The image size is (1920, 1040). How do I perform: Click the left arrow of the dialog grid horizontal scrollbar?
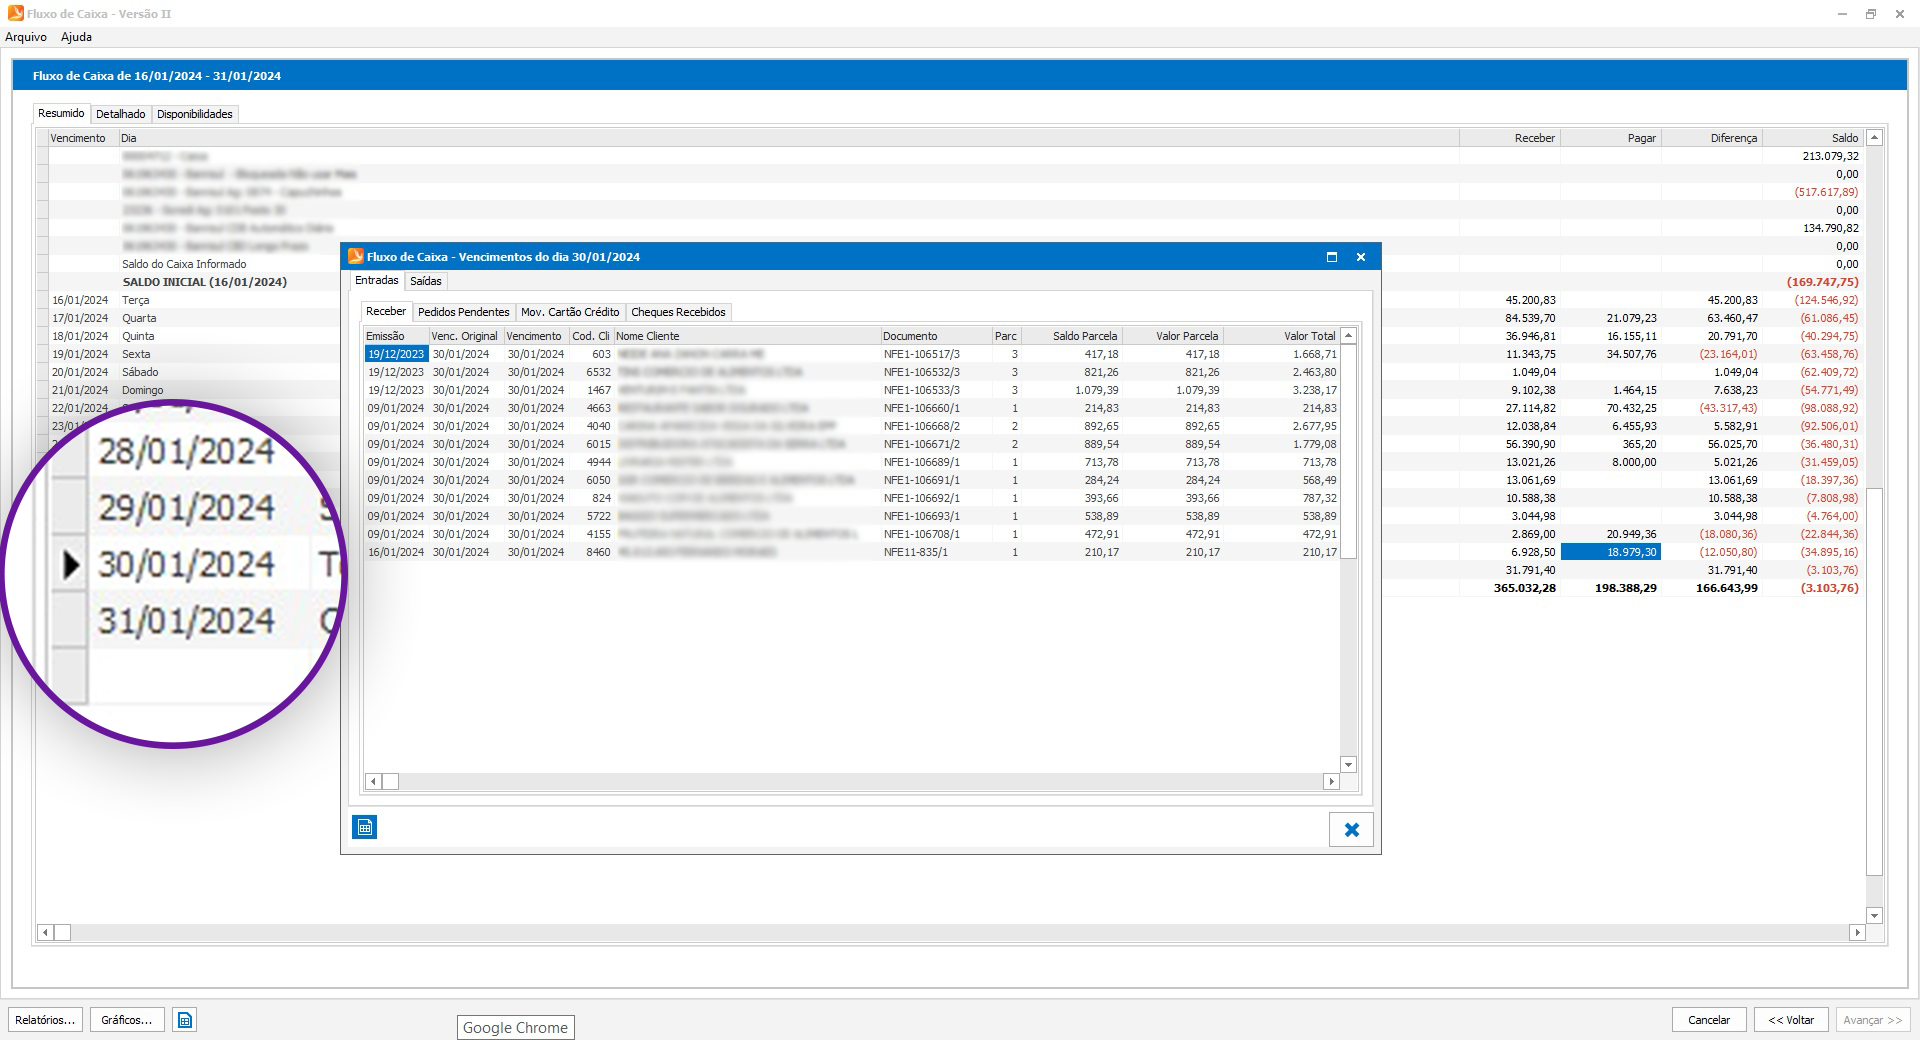(373, 781)
